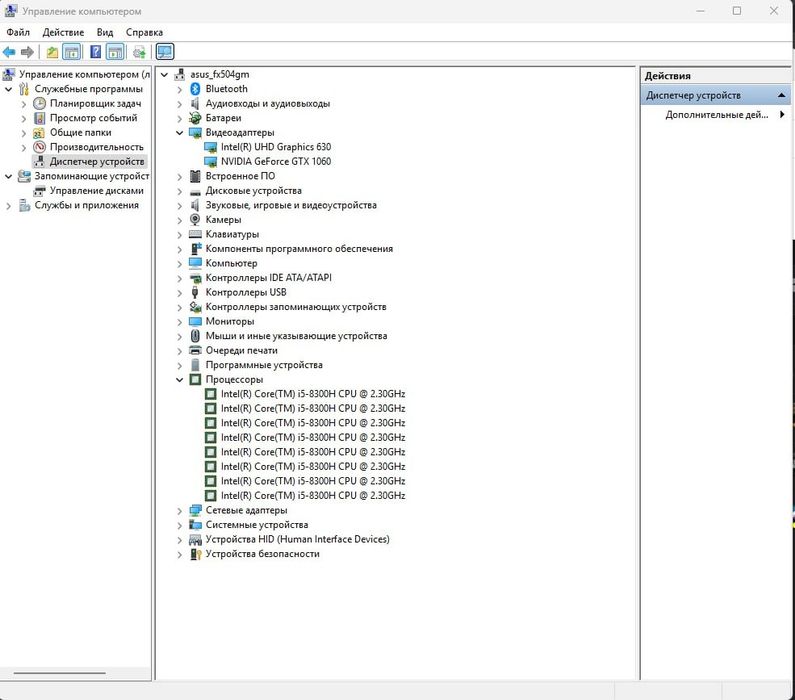Click the Bluetooth category icon

(195, 89)
